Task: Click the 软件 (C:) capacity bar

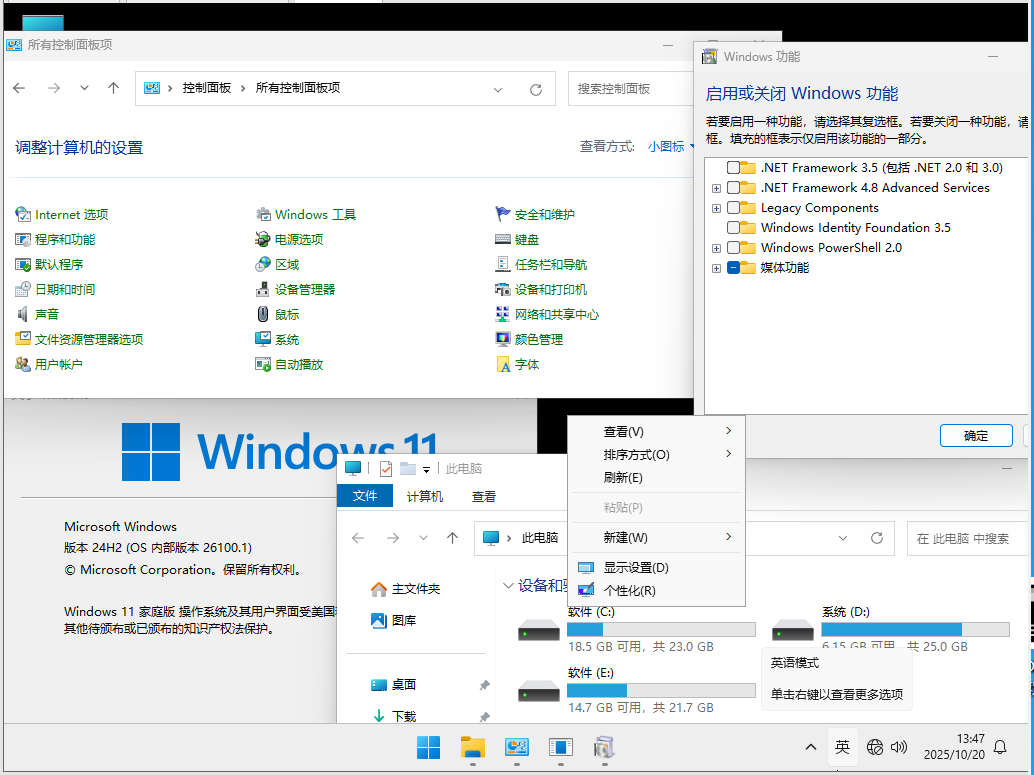Action: pos(661,629)
